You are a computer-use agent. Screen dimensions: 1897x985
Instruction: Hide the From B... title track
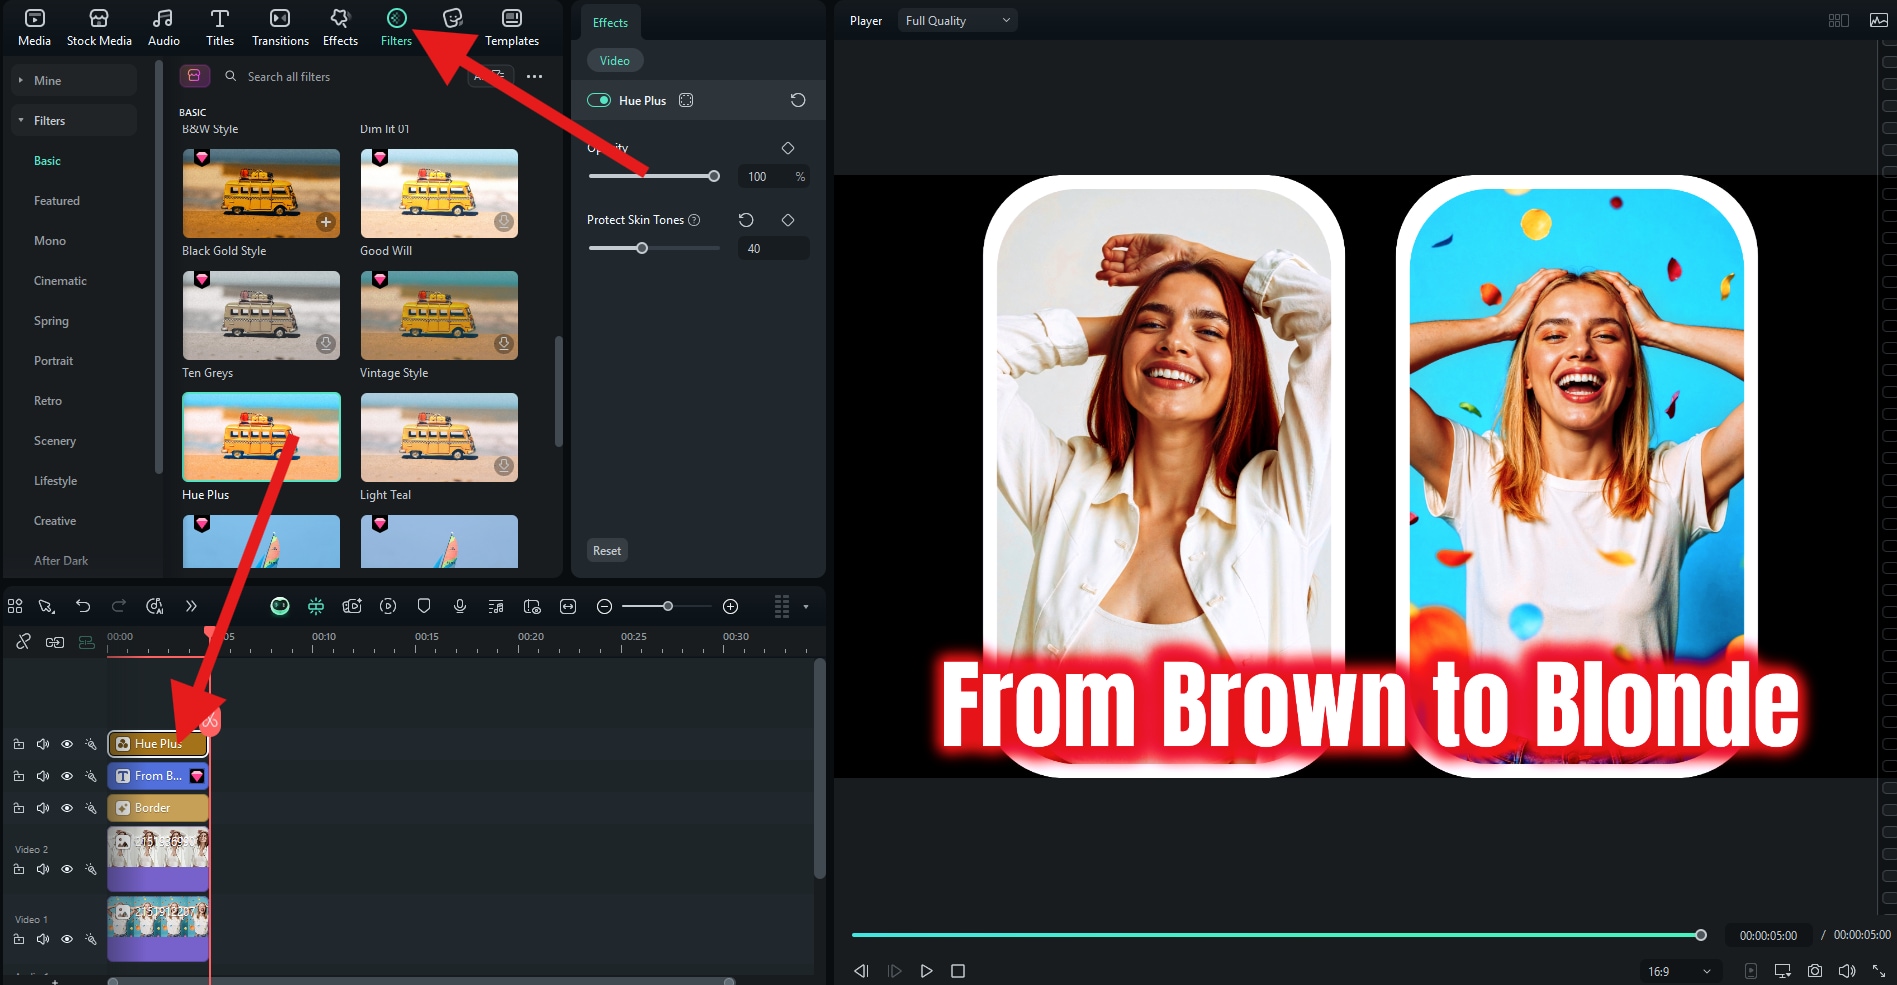coord(67,776)
